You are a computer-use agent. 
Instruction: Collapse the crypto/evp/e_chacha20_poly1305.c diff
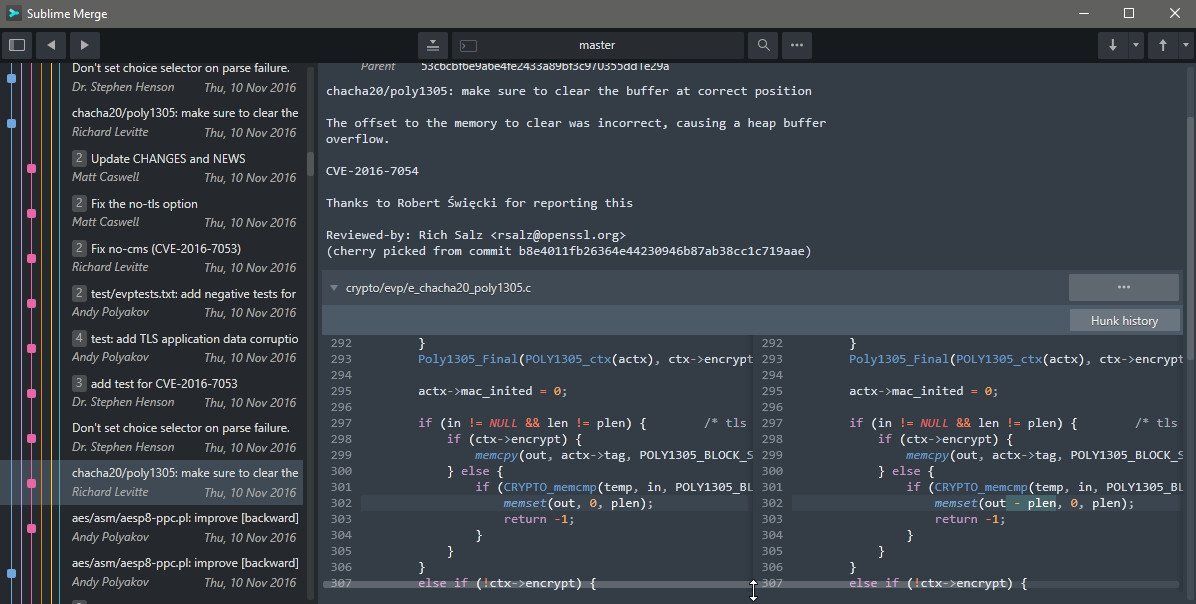click(334, 287)
